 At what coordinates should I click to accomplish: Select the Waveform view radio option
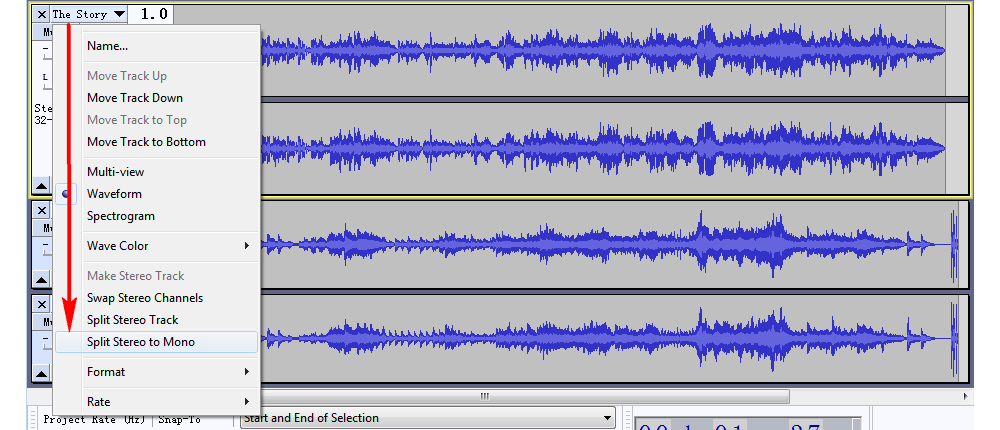pos(156,194)
